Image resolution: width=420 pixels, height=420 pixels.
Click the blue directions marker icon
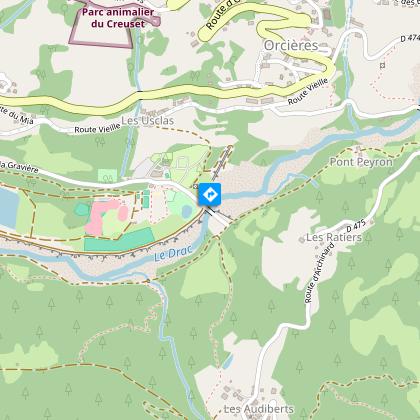coord(210,194)
